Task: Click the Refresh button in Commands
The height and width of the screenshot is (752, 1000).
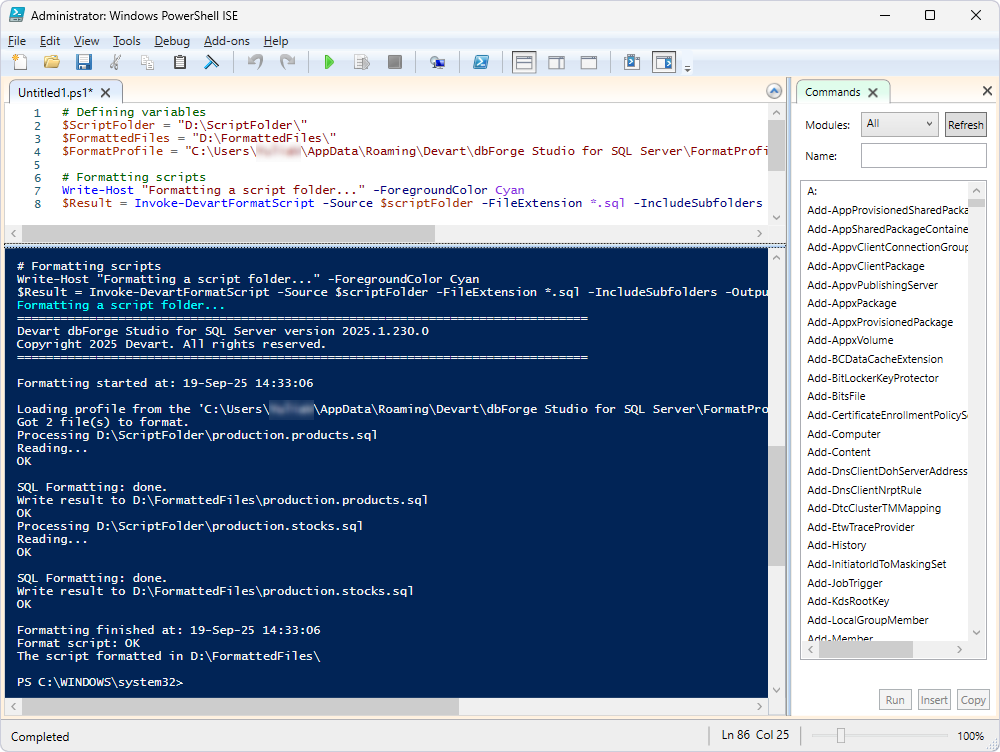Action: point(965,125)
